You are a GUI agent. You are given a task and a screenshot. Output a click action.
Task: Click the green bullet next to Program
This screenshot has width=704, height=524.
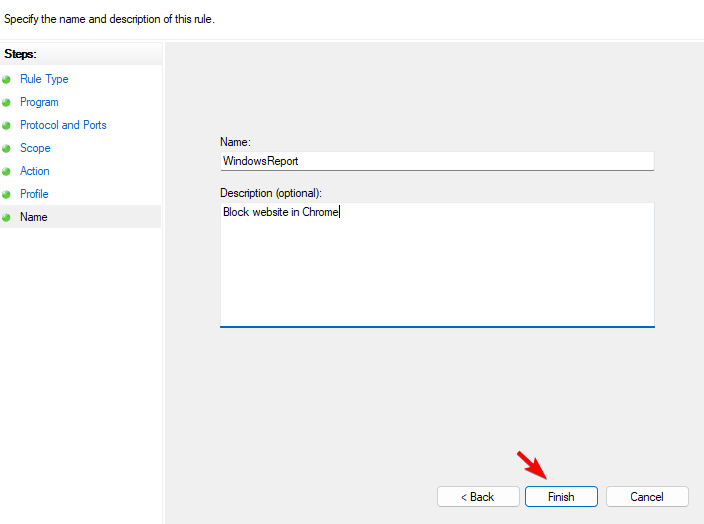coord(6,102)
